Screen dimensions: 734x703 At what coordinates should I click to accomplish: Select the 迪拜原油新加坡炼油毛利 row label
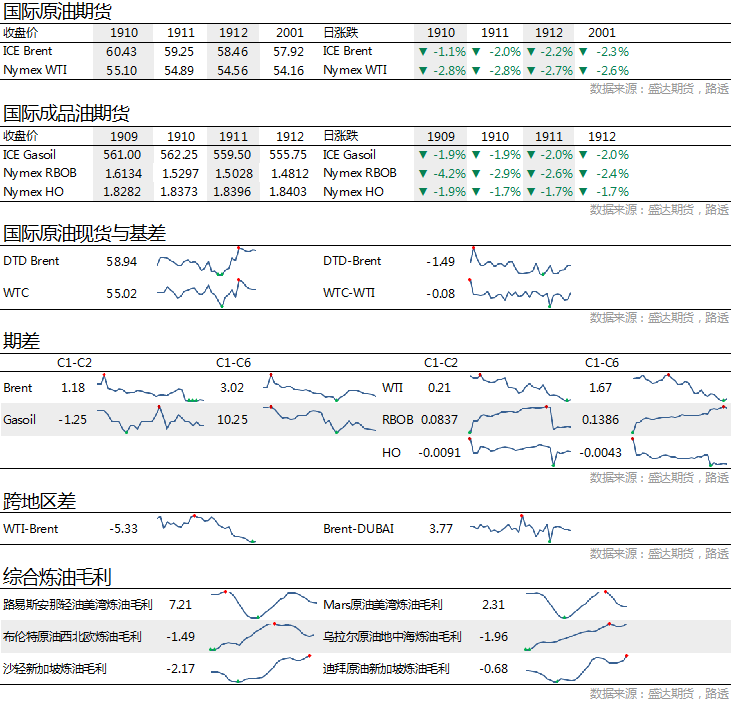click(386, 668)
